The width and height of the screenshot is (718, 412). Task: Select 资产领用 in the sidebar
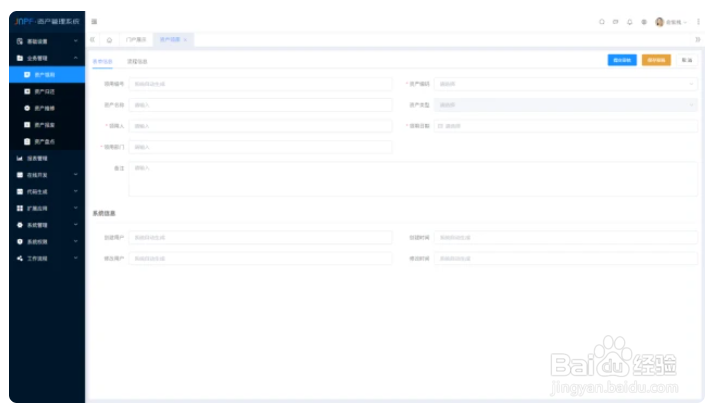(x=47, y=75)
